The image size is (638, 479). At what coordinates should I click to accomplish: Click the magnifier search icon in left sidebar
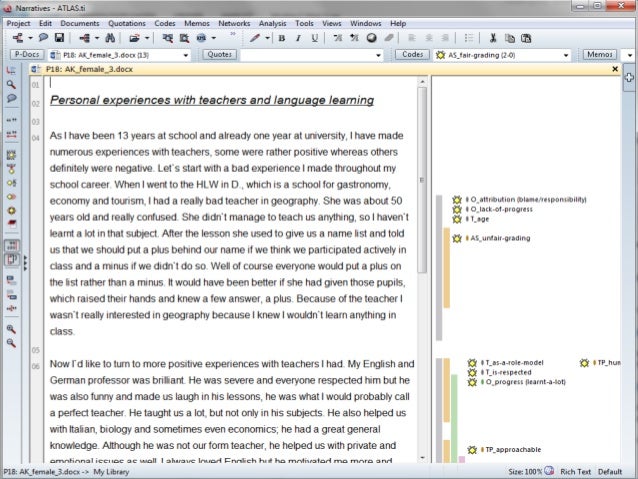point(11,84)
